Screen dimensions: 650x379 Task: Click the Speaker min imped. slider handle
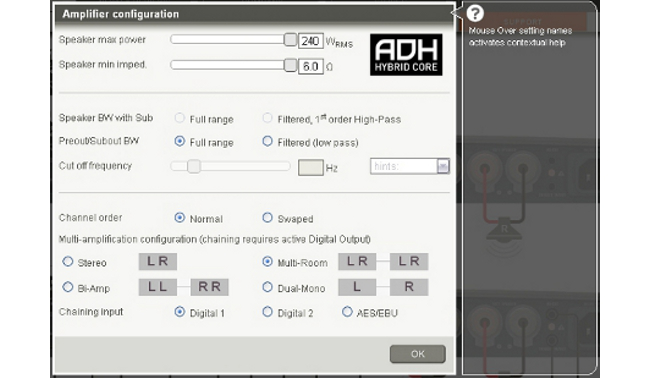pyautogui.click(x=290, y=65)
